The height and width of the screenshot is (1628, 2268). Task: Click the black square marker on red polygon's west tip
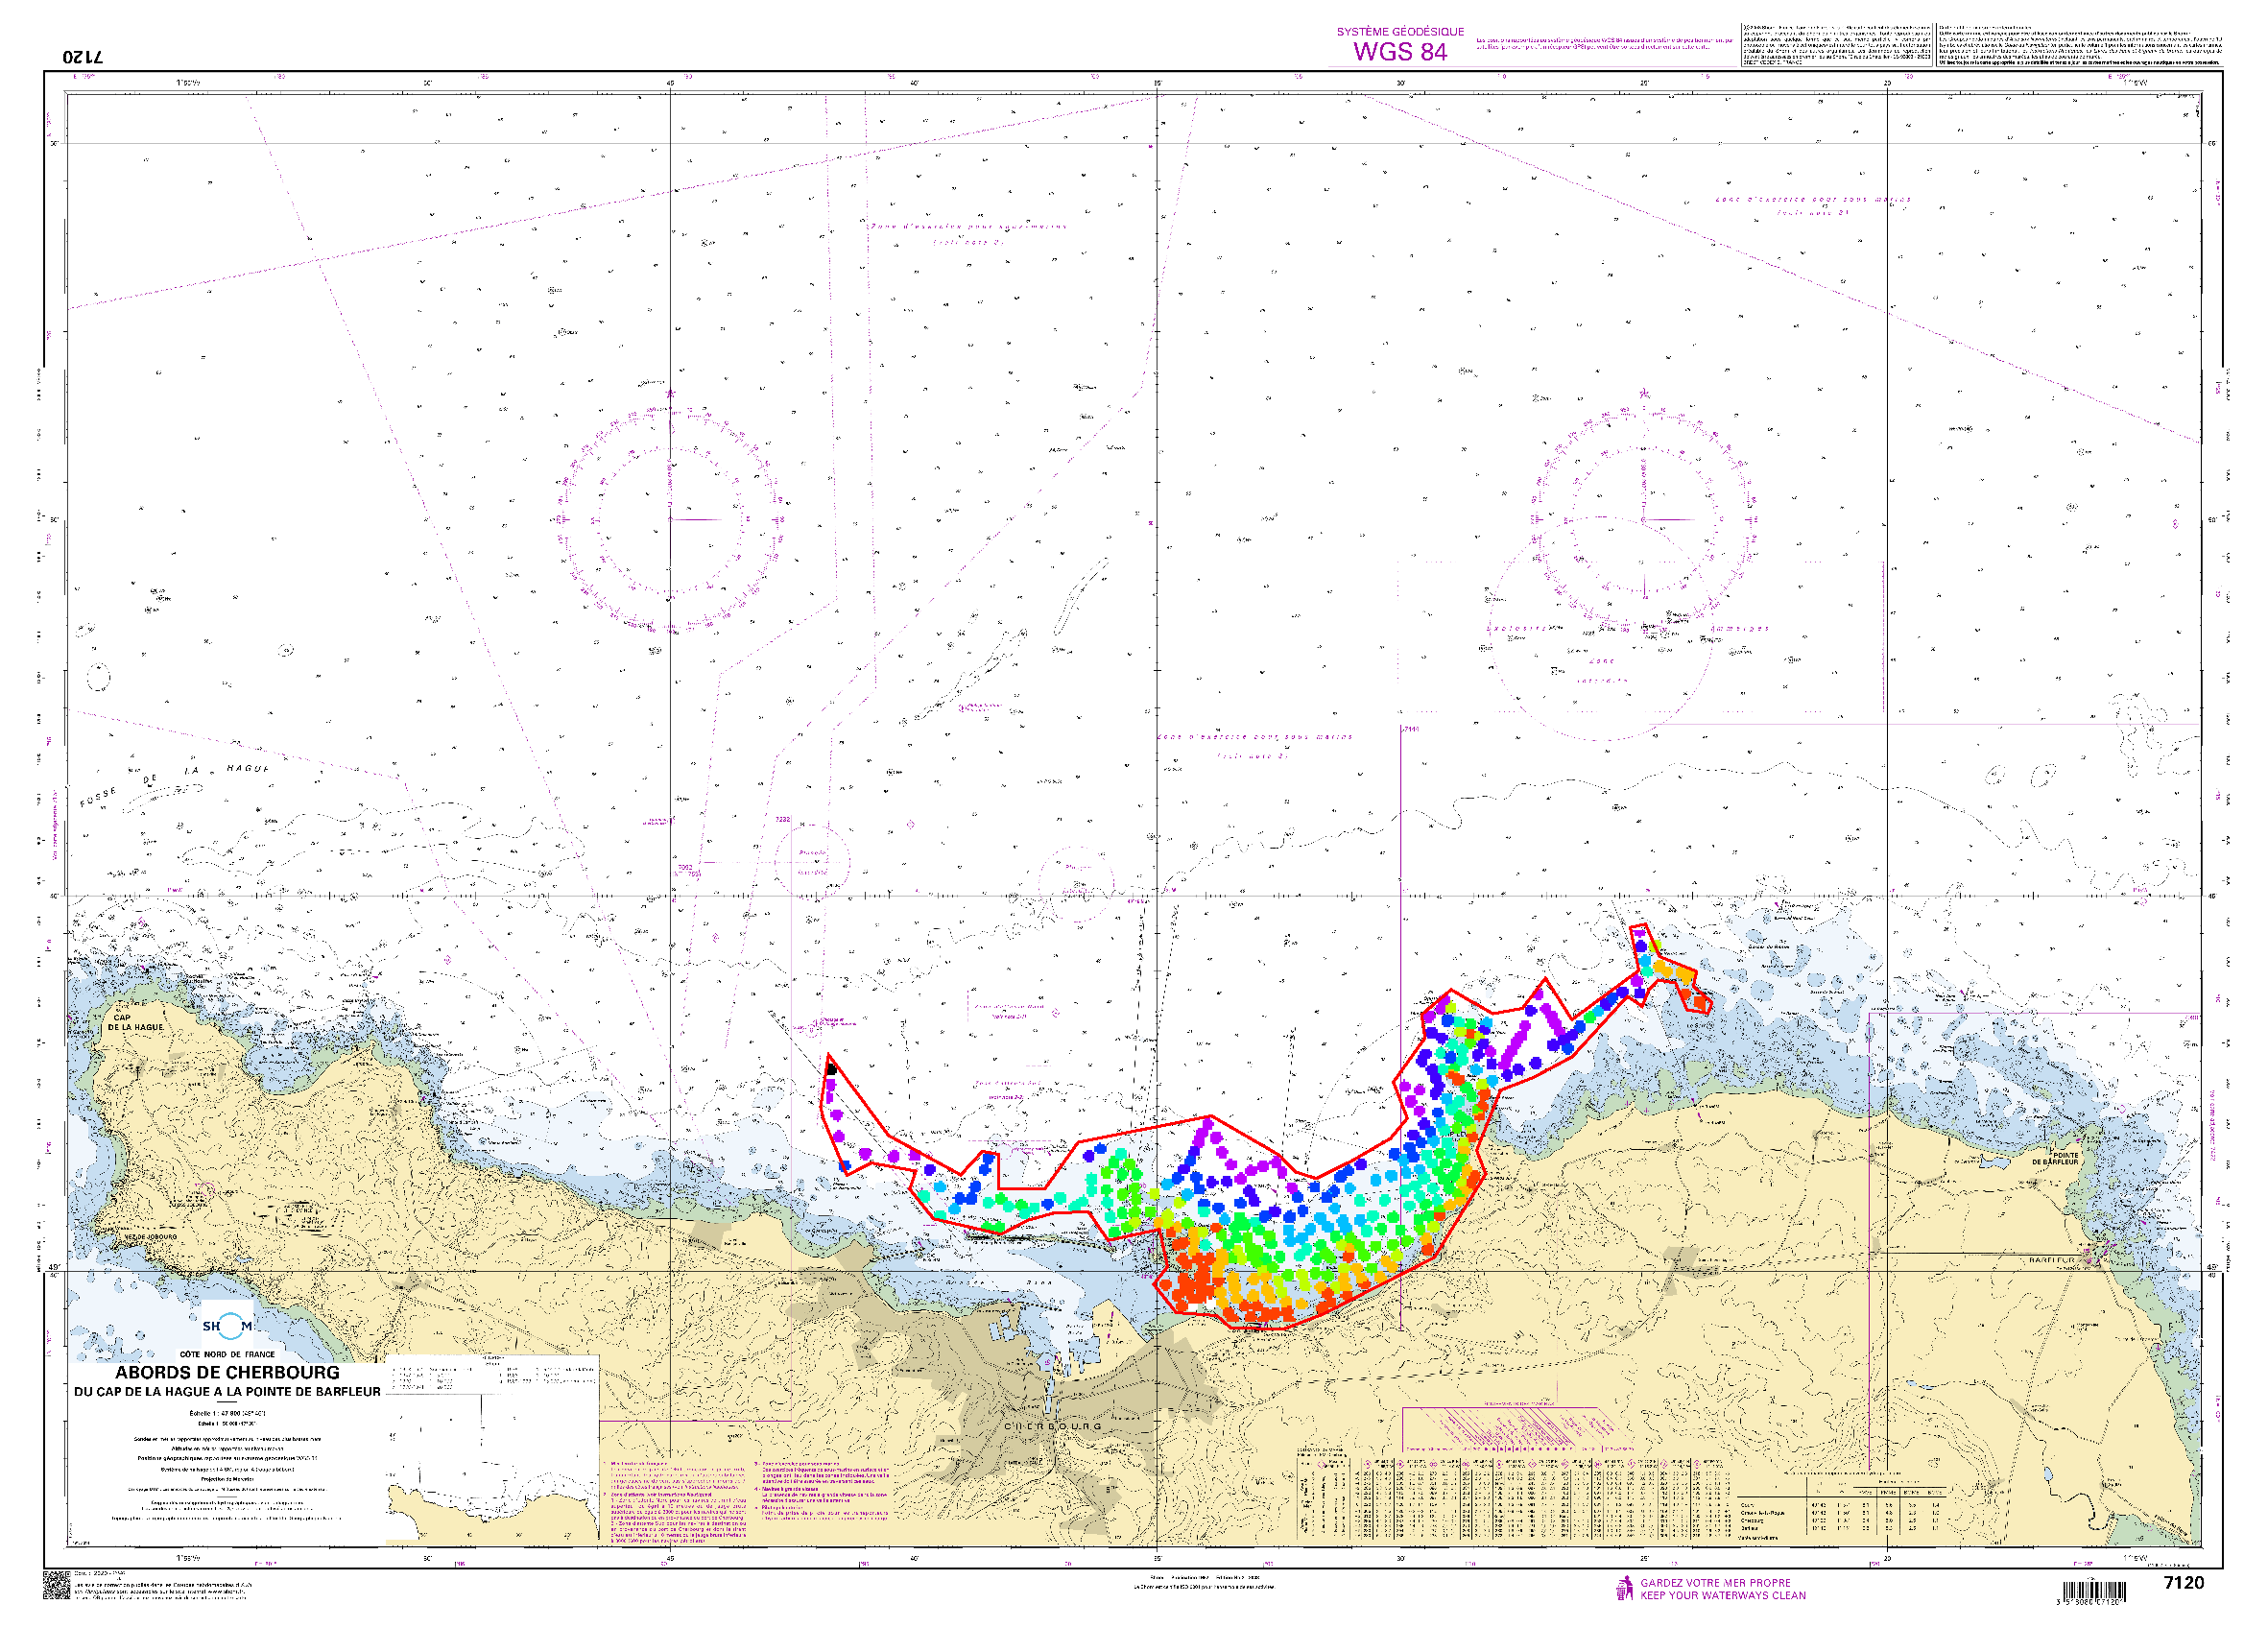coord(831,1070)
